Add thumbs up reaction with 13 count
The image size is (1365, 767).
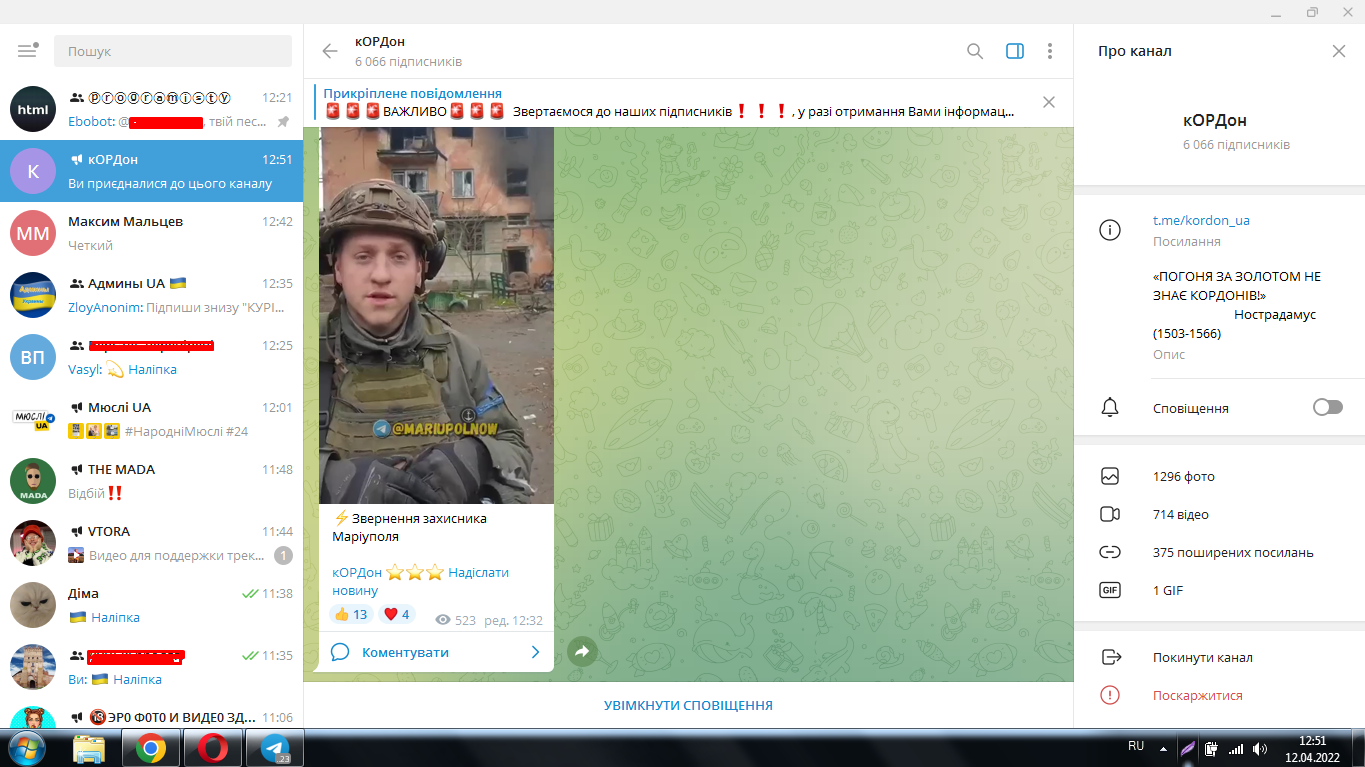coord(350,614)
